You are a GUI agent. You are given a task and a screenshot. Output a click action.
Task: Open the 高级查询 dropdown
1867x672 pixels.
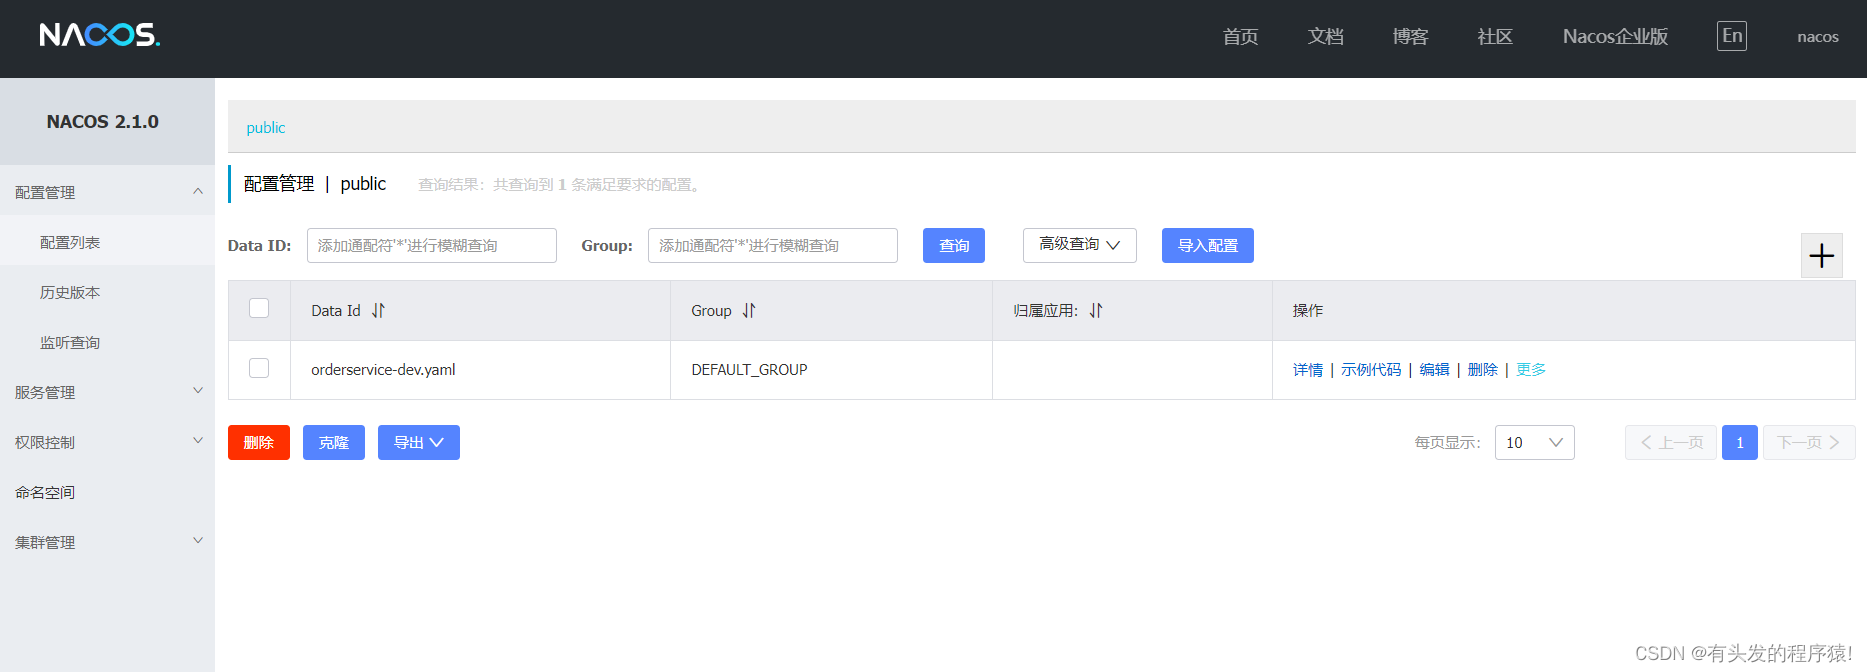click(x=1079, y=245)
